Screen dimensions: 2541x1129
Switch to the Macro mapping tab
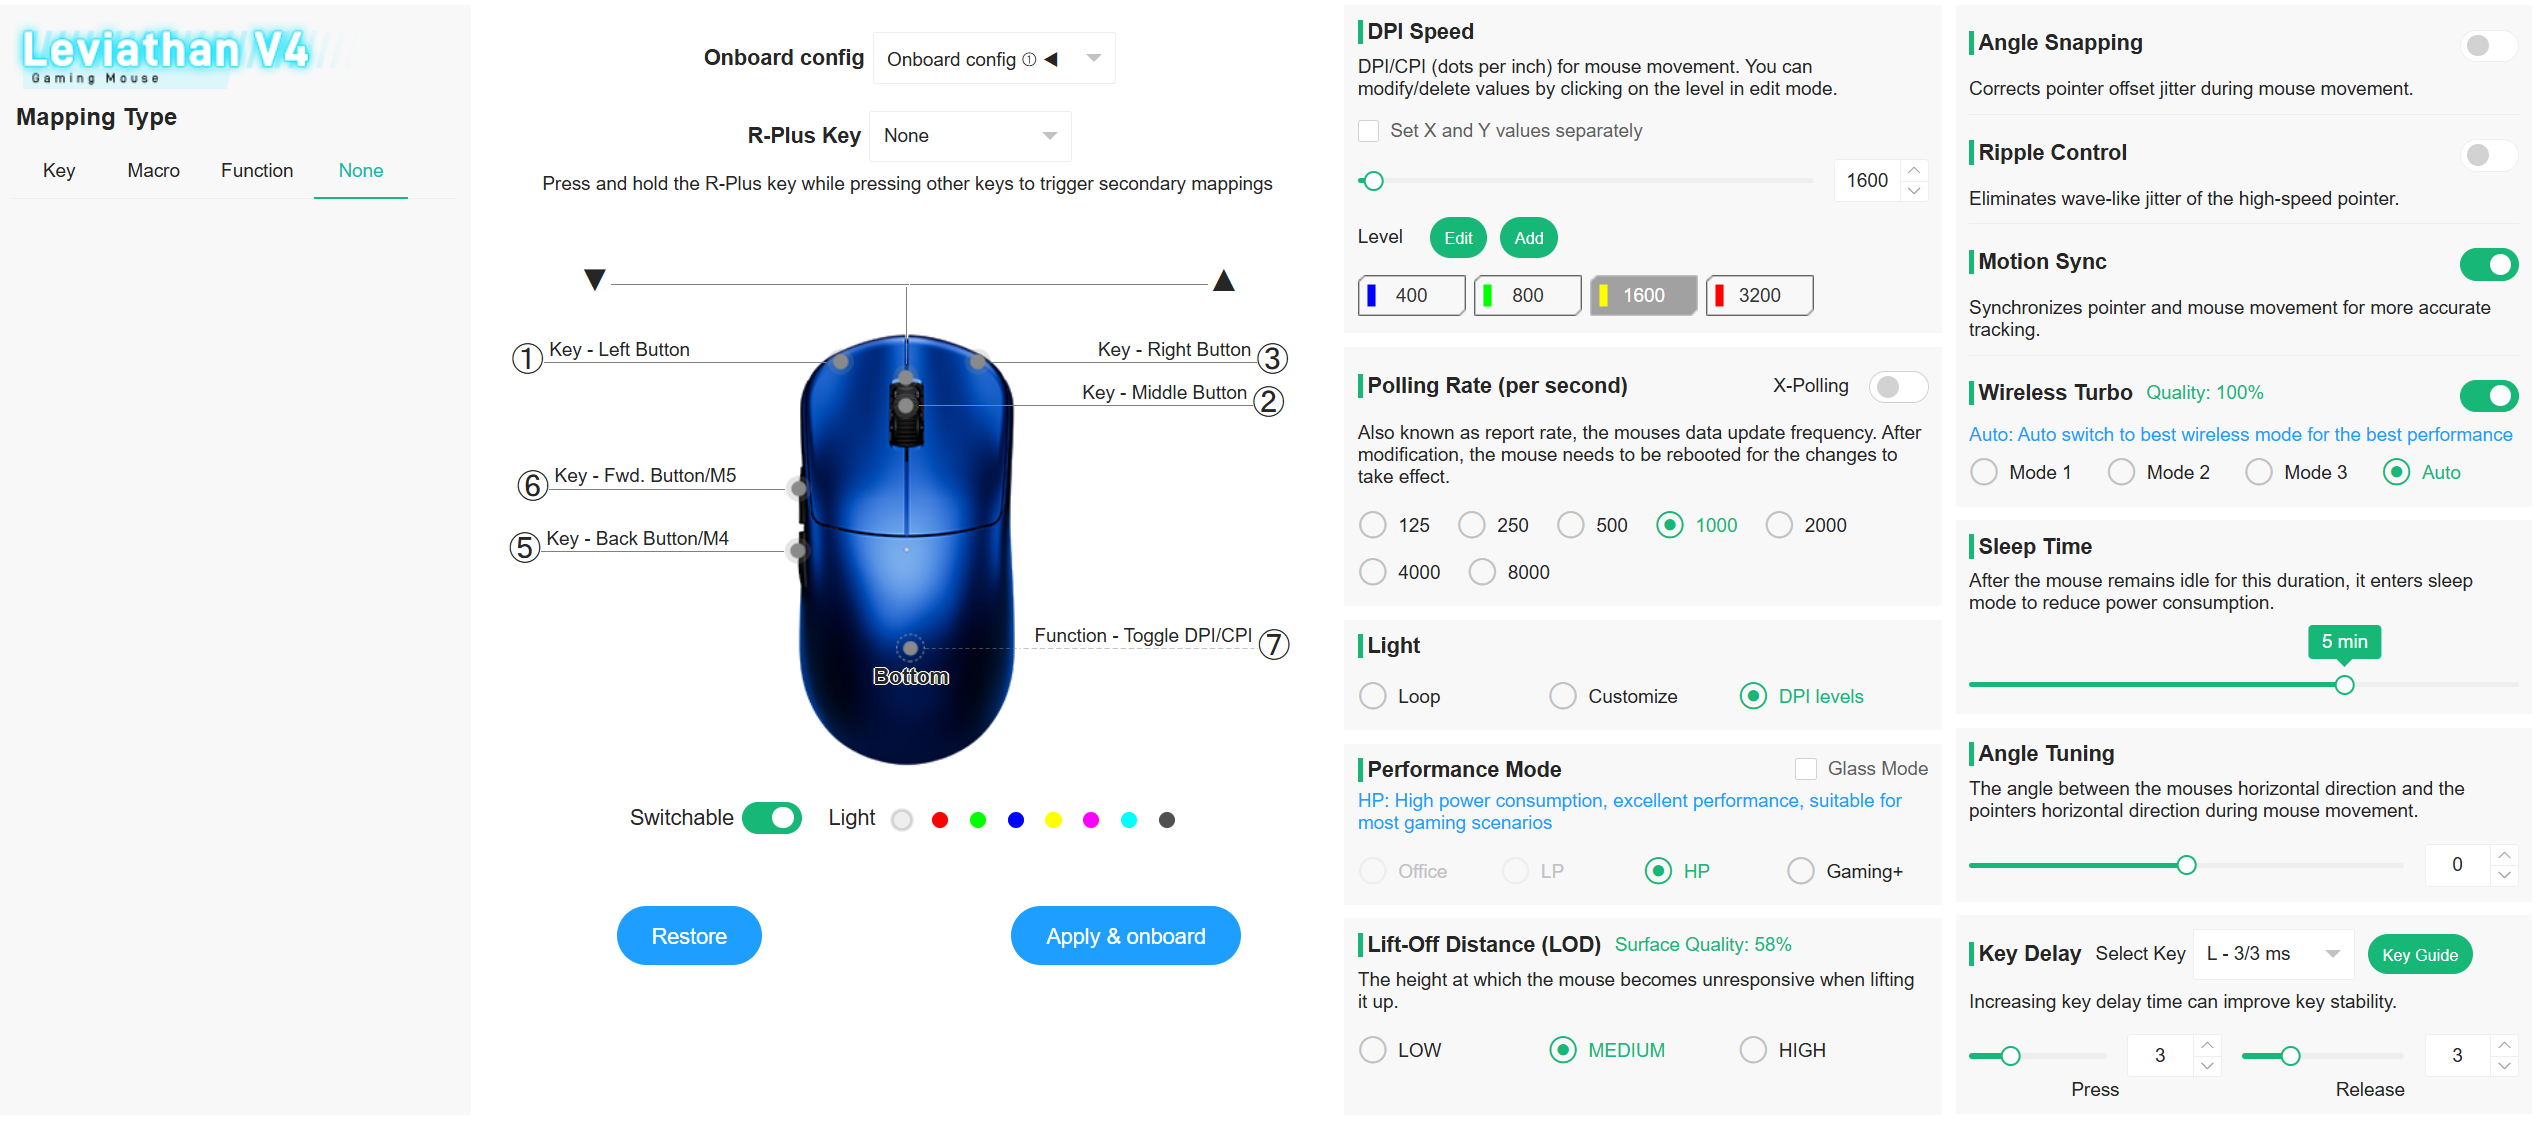point(153,171)
